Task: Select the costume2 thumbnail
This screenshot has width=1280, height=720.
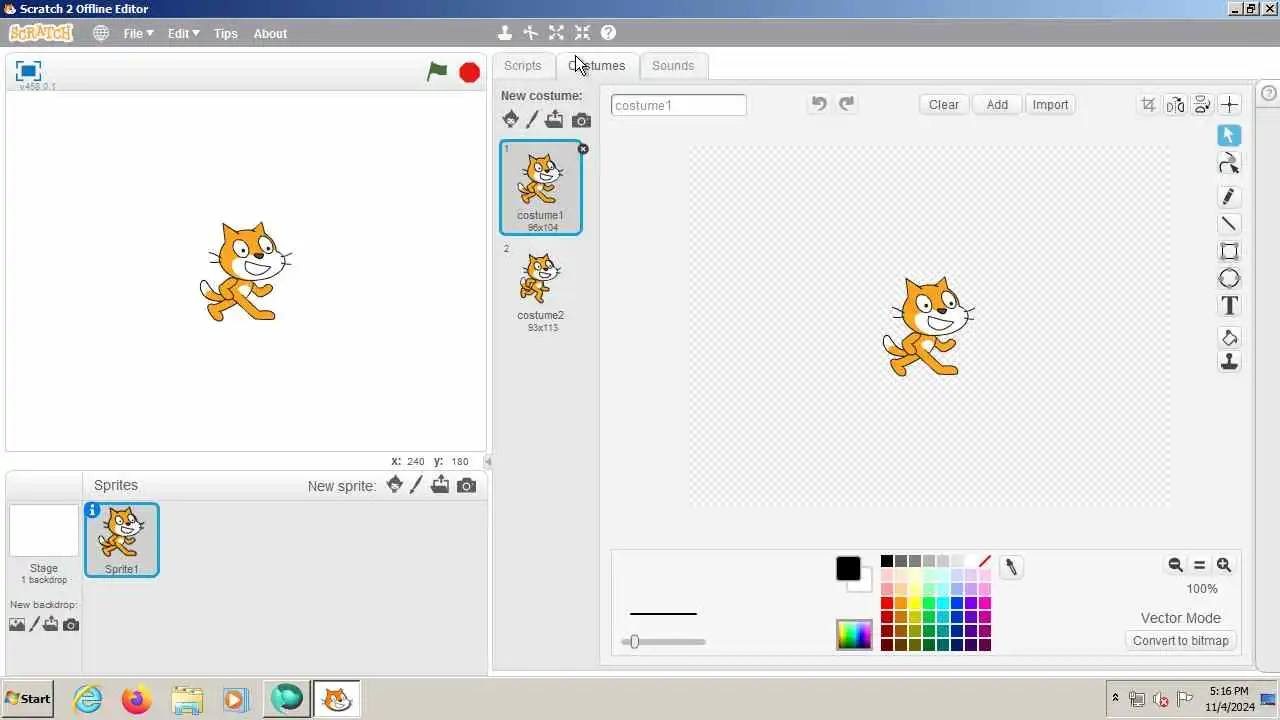Action: pos(540,288)
